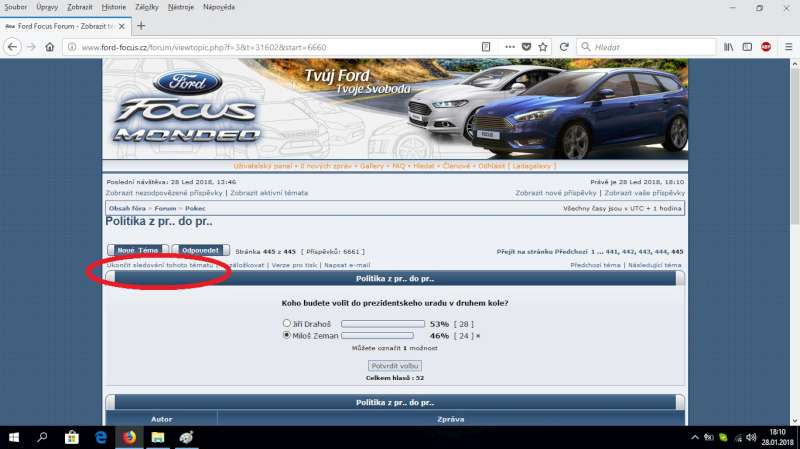Open the Firefox hamburger menu

(785, 47)
